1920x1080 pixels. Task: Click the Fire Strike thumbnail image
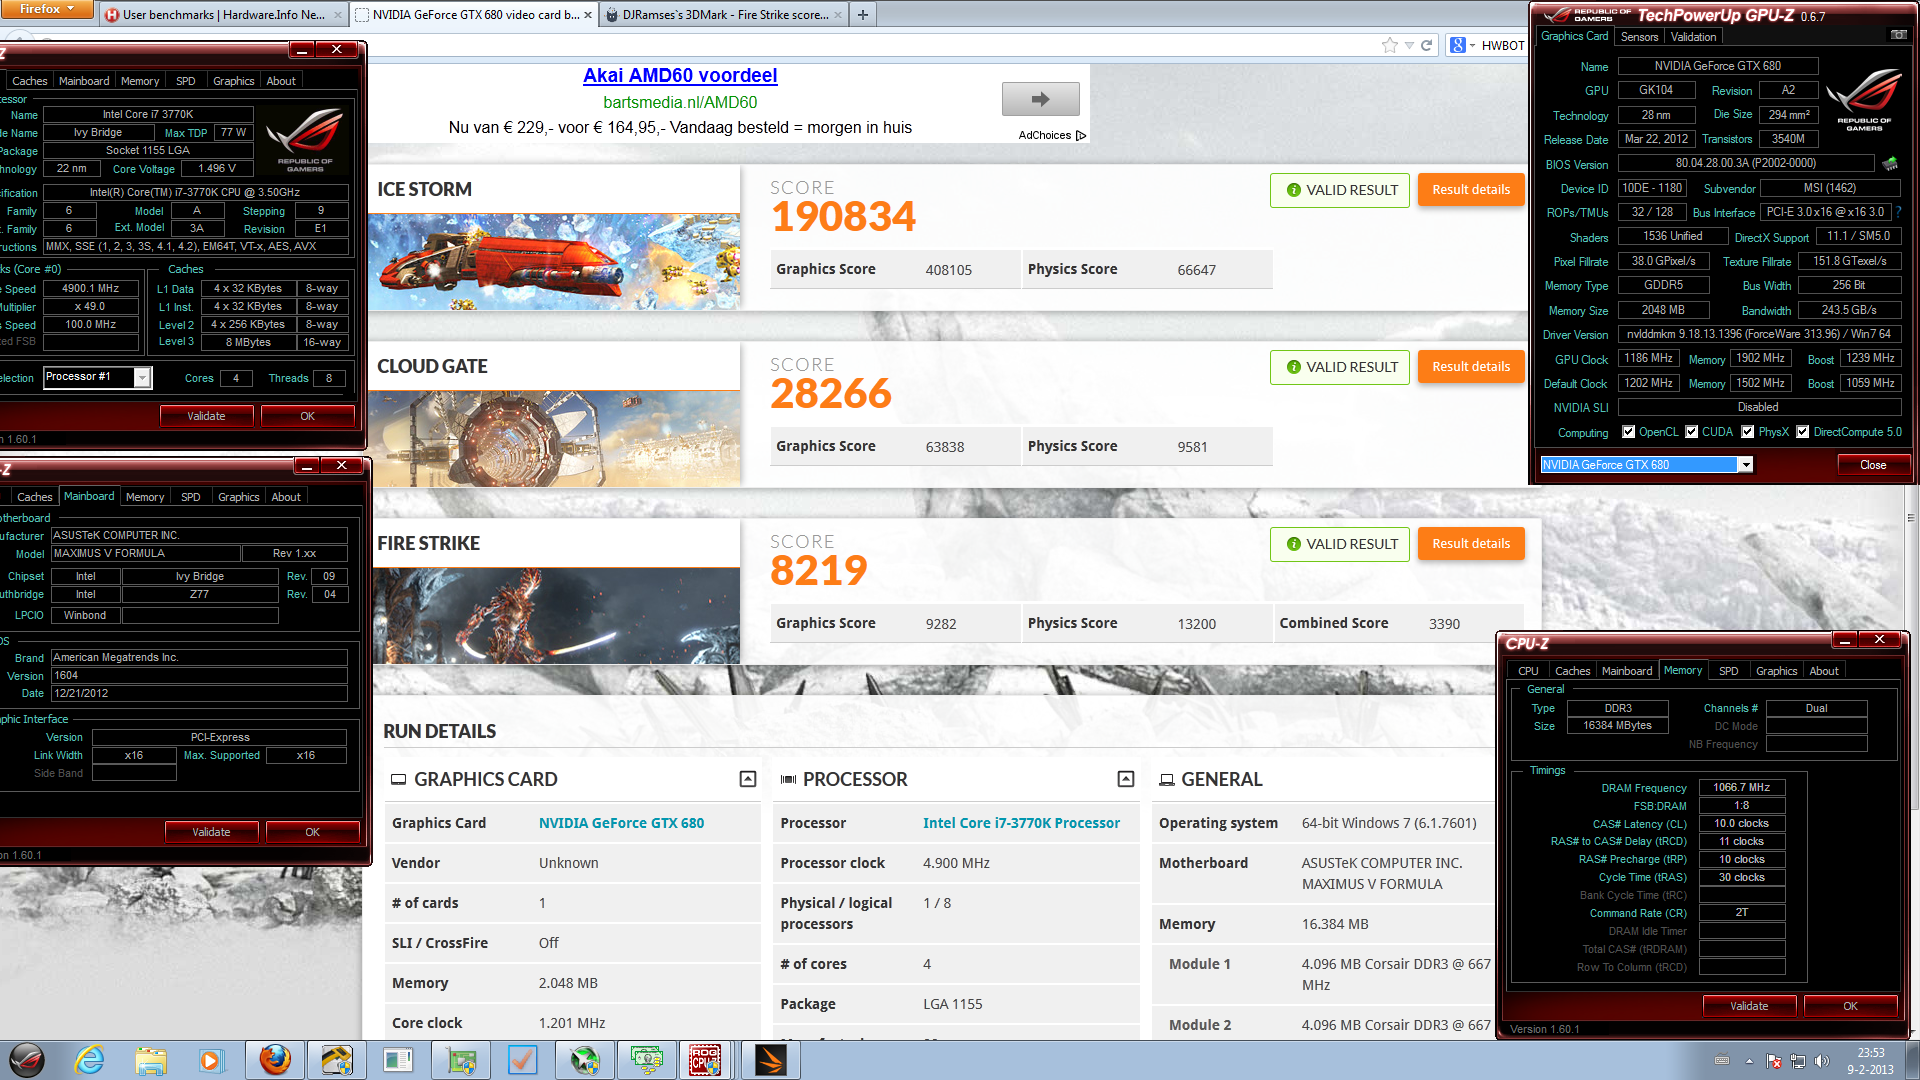click(x=556, y=616)
